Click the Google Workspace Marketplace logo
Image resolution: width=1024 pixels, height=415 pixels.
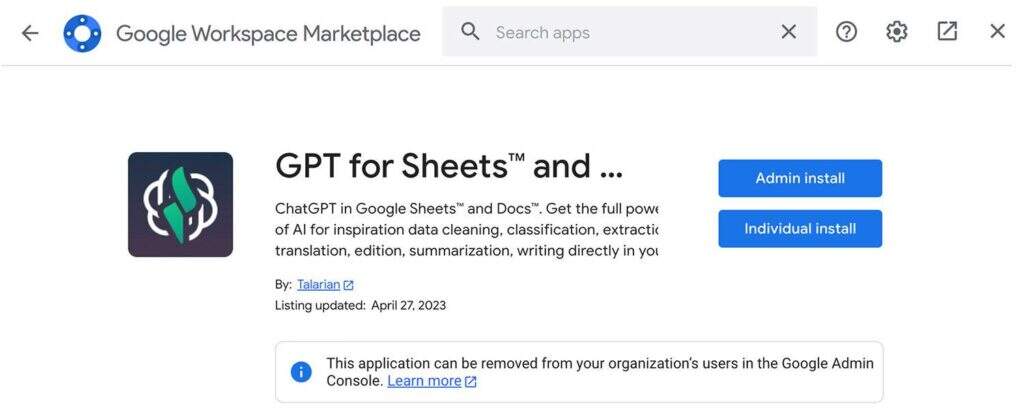[82, 33]
